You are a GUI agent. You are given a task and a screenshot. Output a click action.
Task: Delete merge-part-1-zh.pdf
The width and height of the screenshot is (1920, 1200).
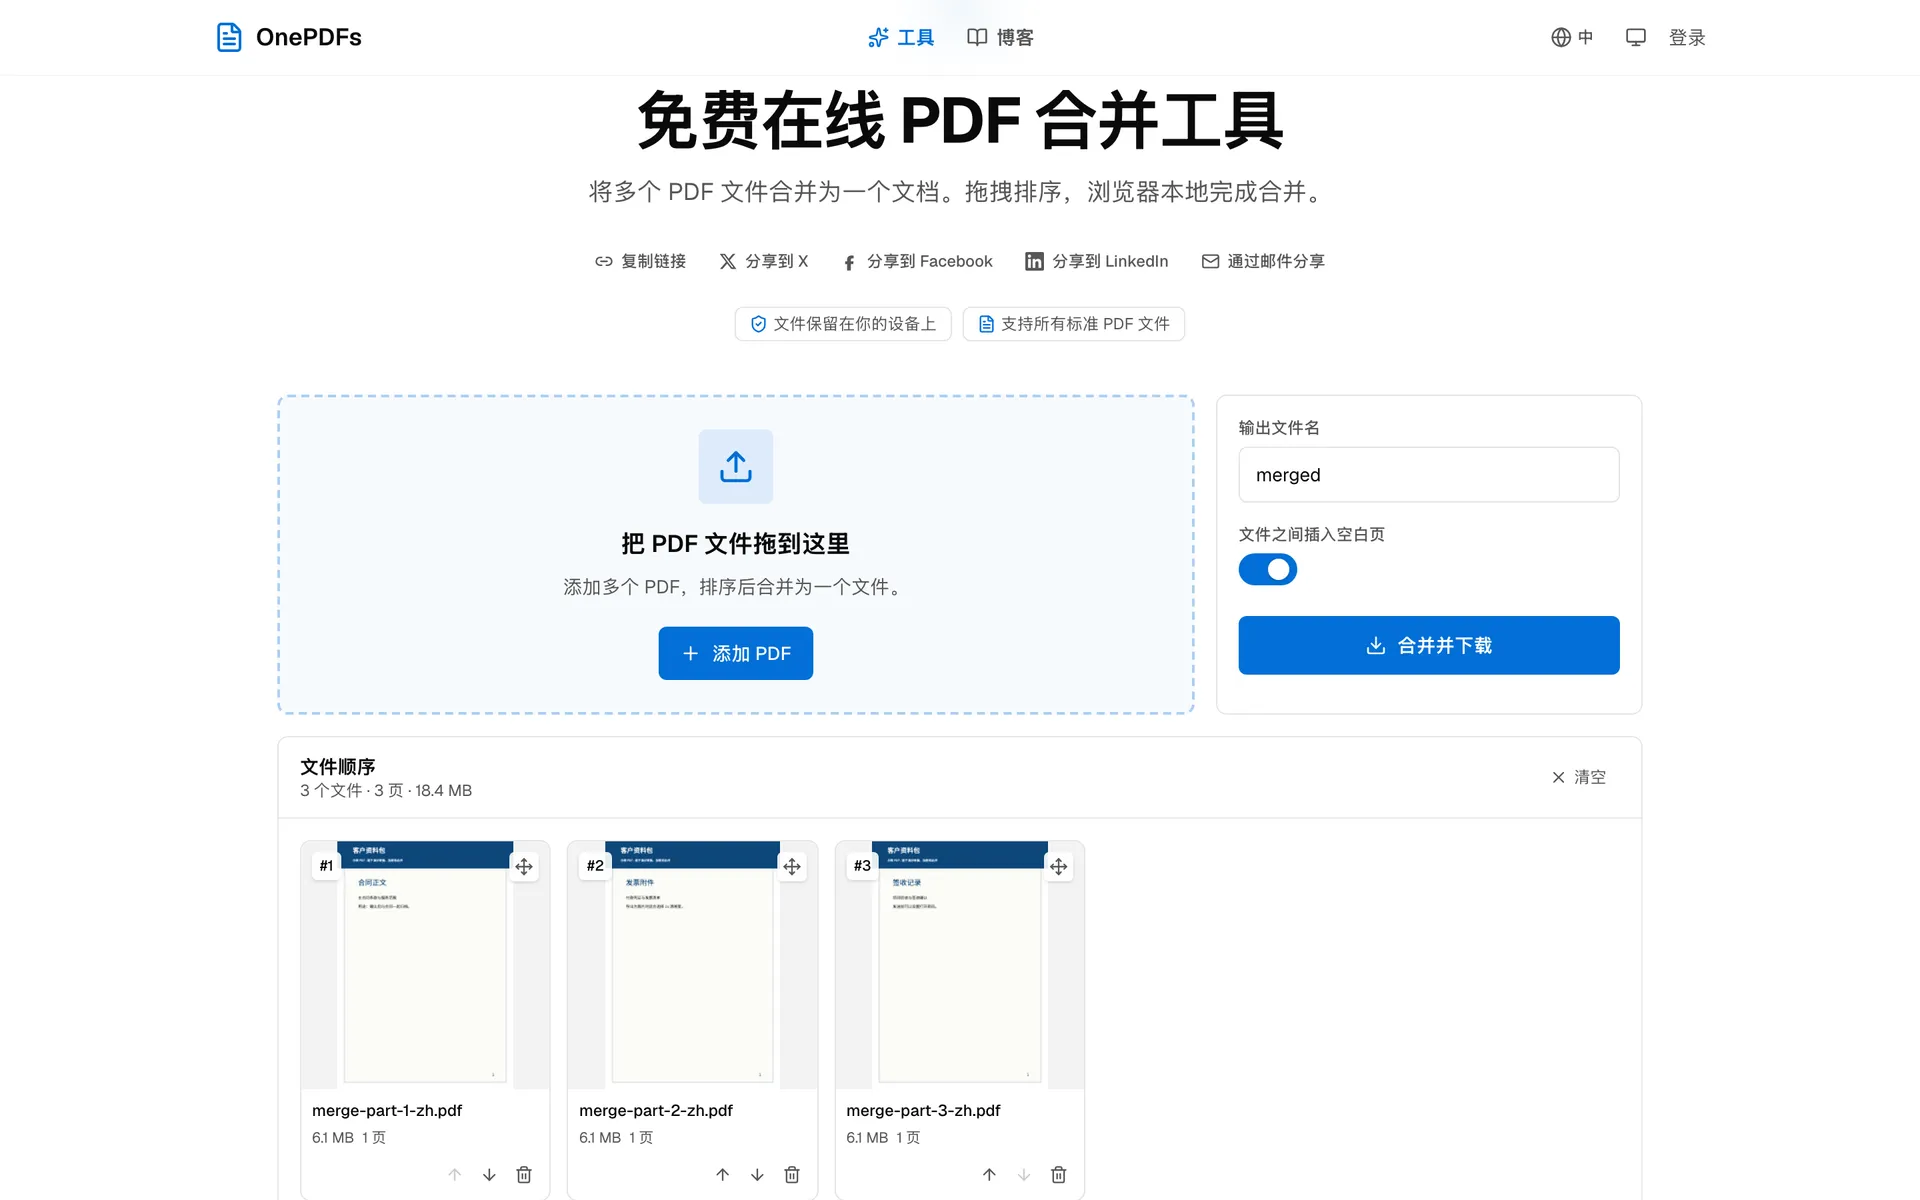pyautogui.click(x=524, y=1175)
